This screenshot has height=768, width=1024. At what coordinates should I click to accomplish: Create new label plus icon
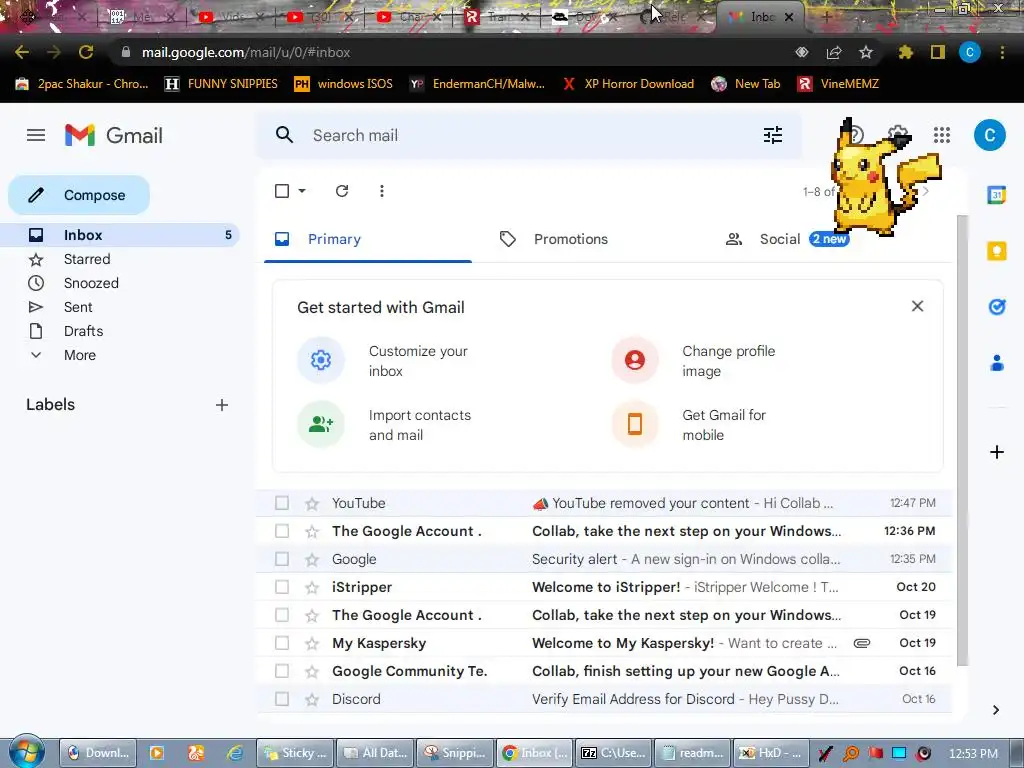tap(222, 405)
